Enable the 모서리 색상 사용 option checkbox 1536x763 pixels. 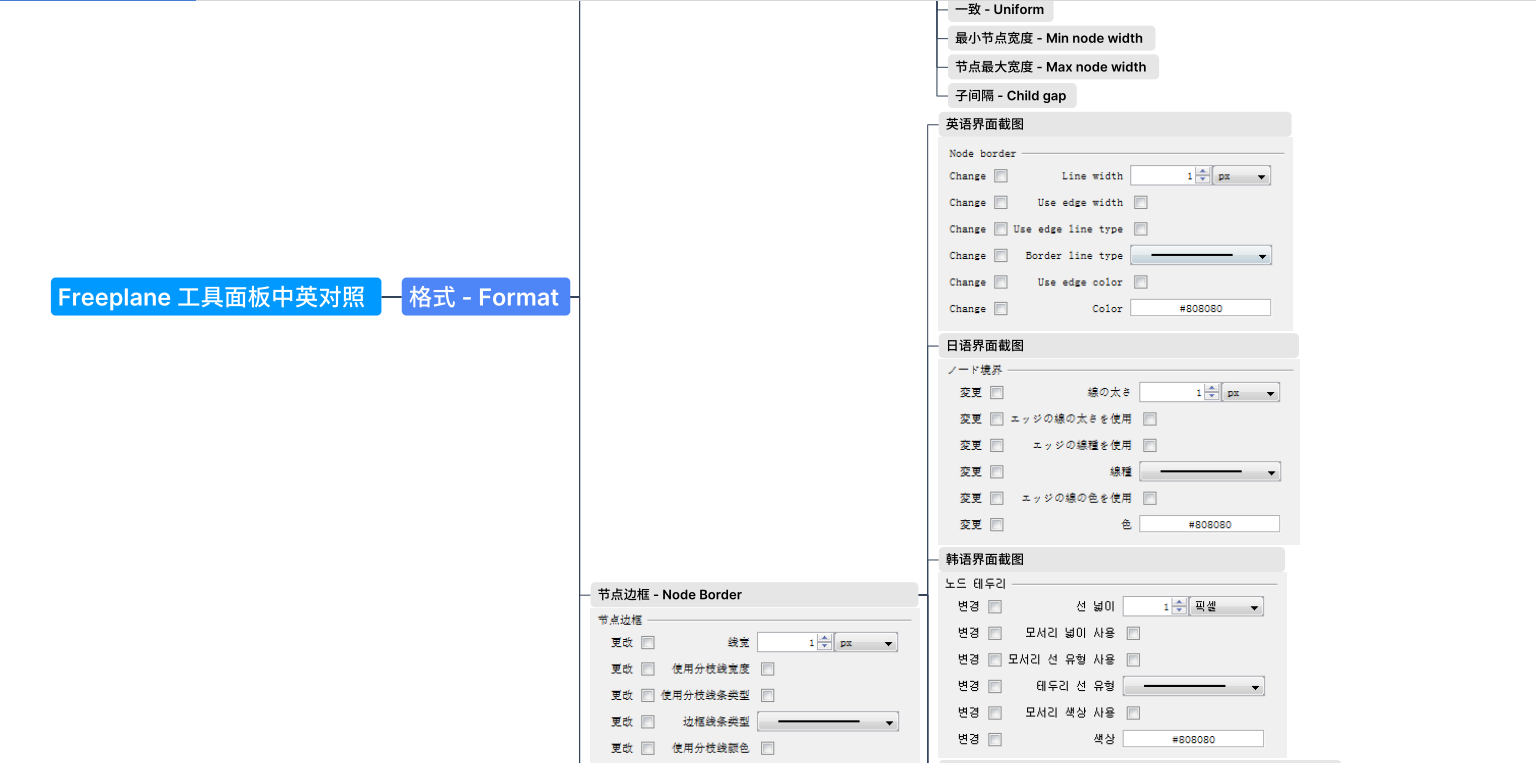point(1134,713)
